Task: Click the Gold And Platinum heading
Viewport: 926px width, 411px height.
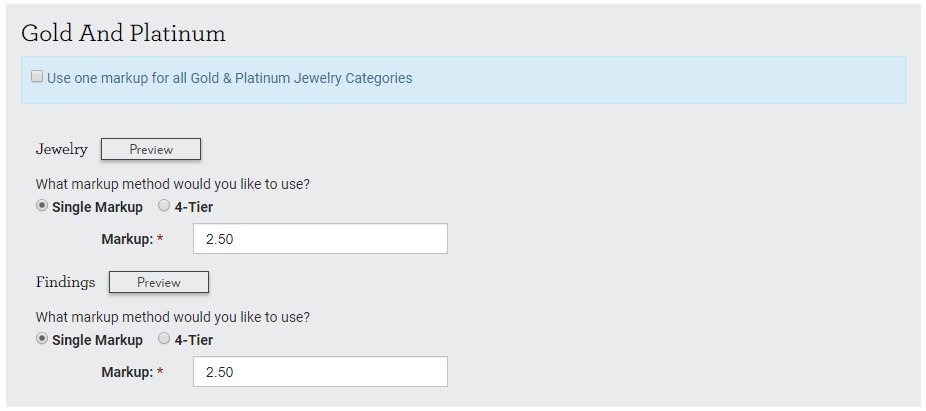Action: (123, 34)
